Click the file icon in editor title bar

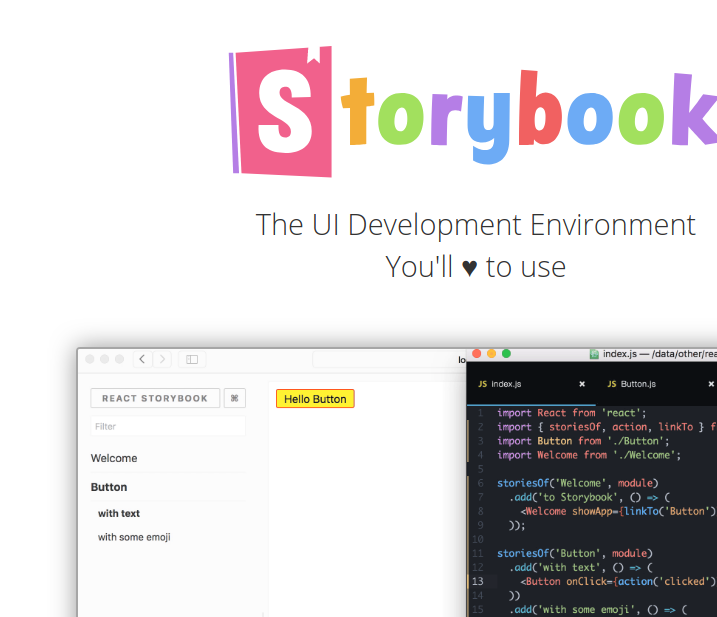pyautogui.click(x=594, y=354)
